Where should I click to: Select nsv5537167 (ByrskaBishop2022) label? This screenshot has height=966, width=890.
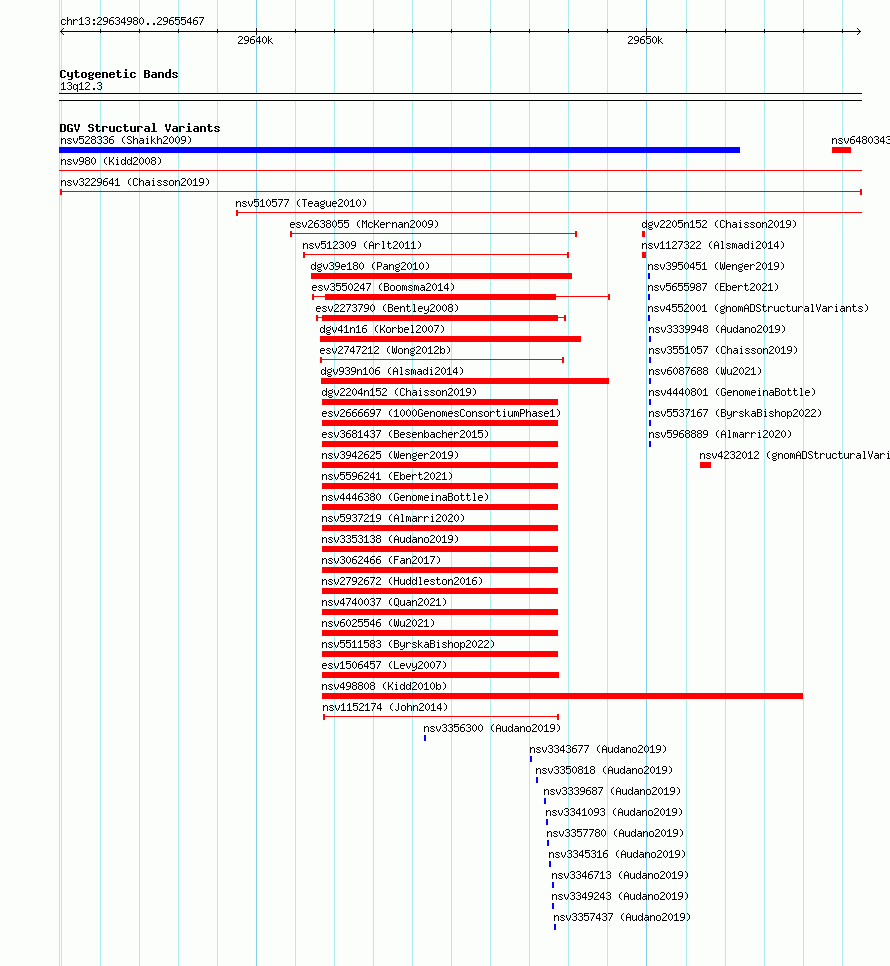coord(735,413)
